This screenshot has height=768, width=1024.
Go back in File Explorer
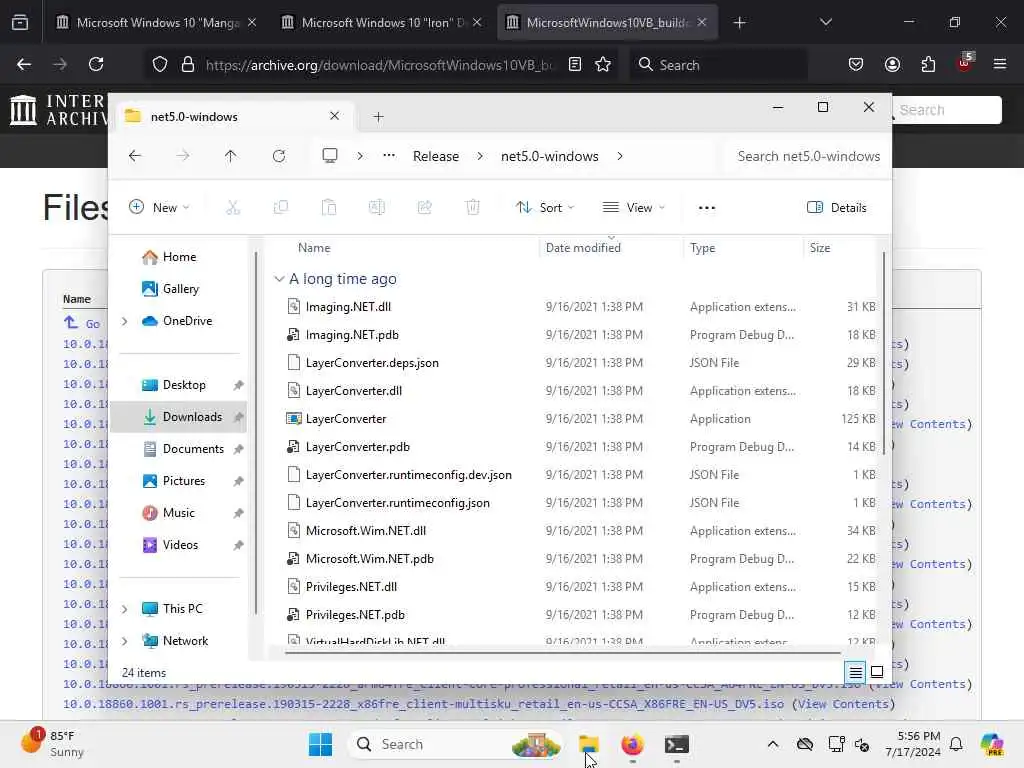point(135,156)
